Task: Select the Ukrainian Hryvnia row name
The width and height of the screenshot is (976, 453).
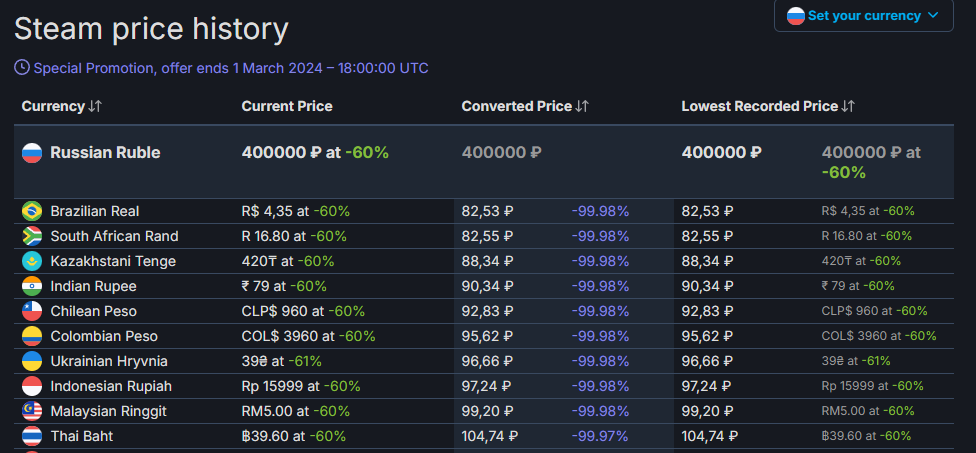Action: (x=109, y=361)
